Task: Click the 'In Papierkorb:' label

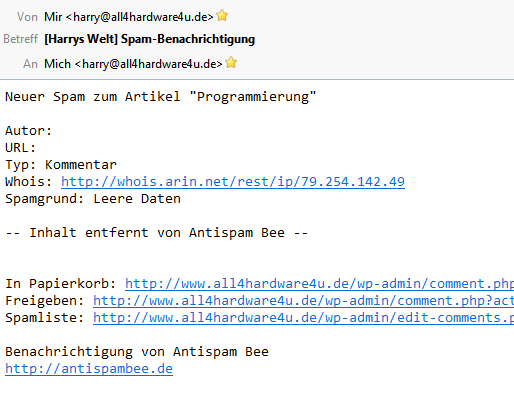Action: (61, 284)
